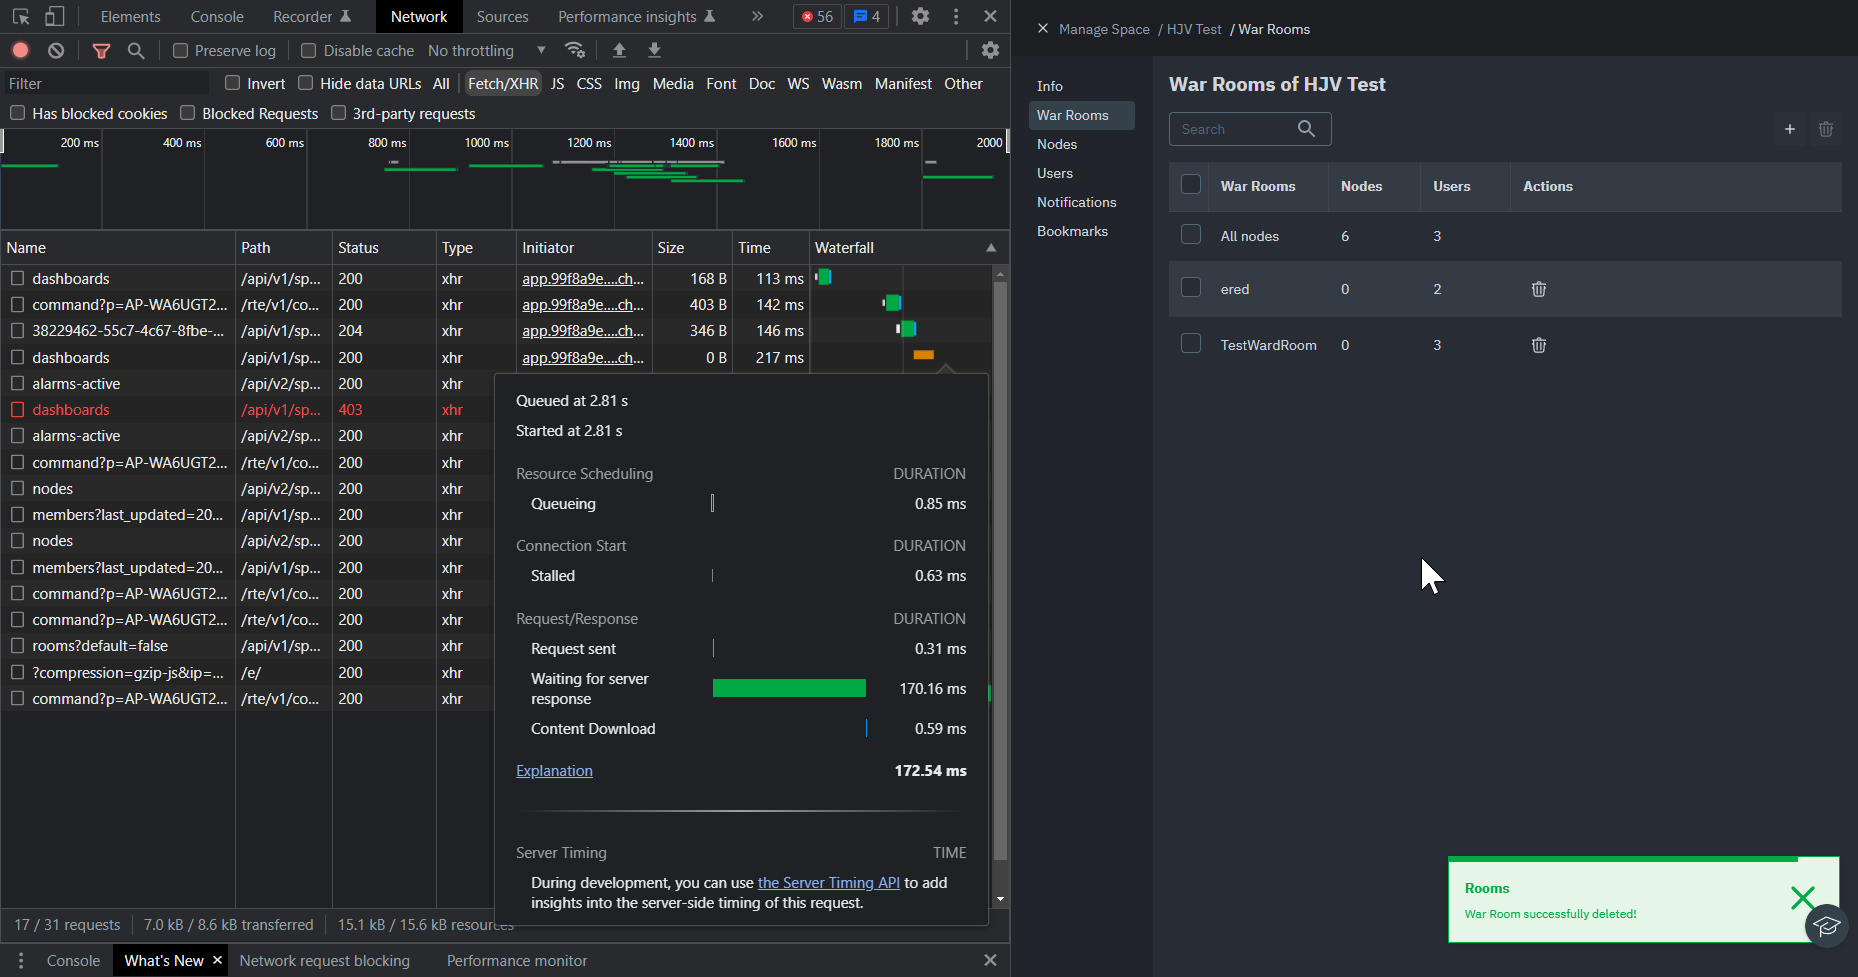This screenshot has width=1858, height=977.
Task: Focus the network Filter input
Action: 105,84
